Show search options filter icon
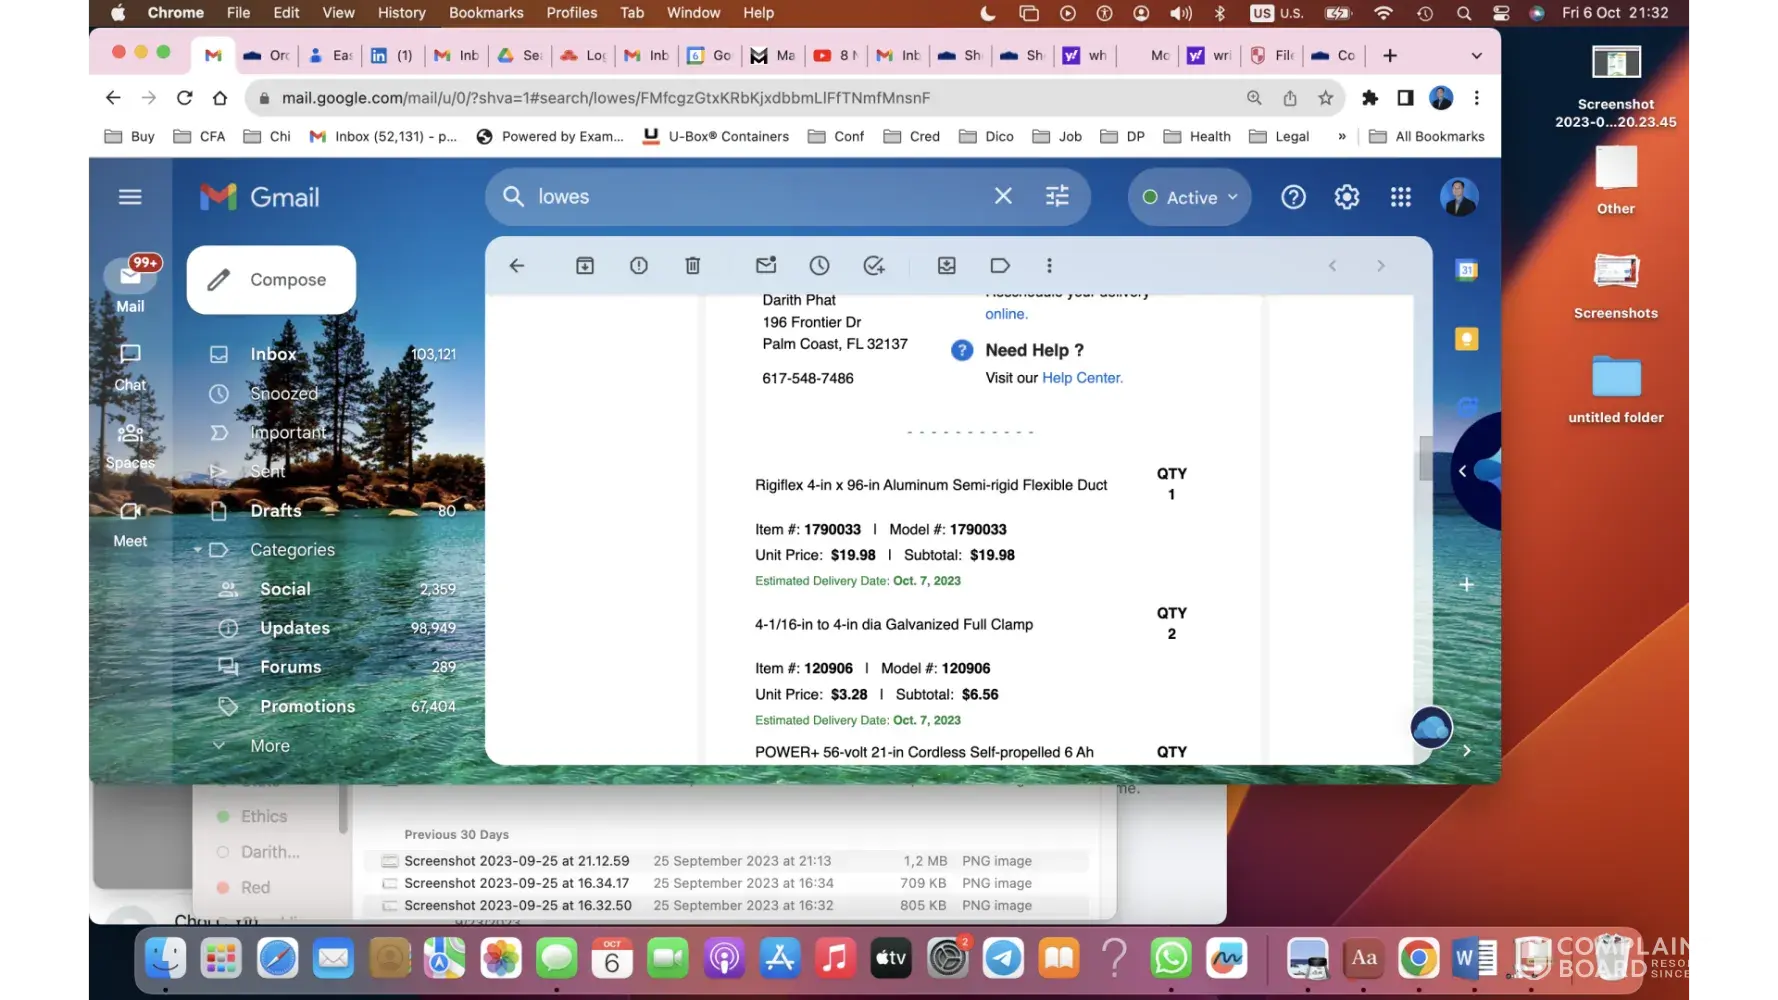The width and height of the screenshot is (1778, 1000). [1057, 197]
